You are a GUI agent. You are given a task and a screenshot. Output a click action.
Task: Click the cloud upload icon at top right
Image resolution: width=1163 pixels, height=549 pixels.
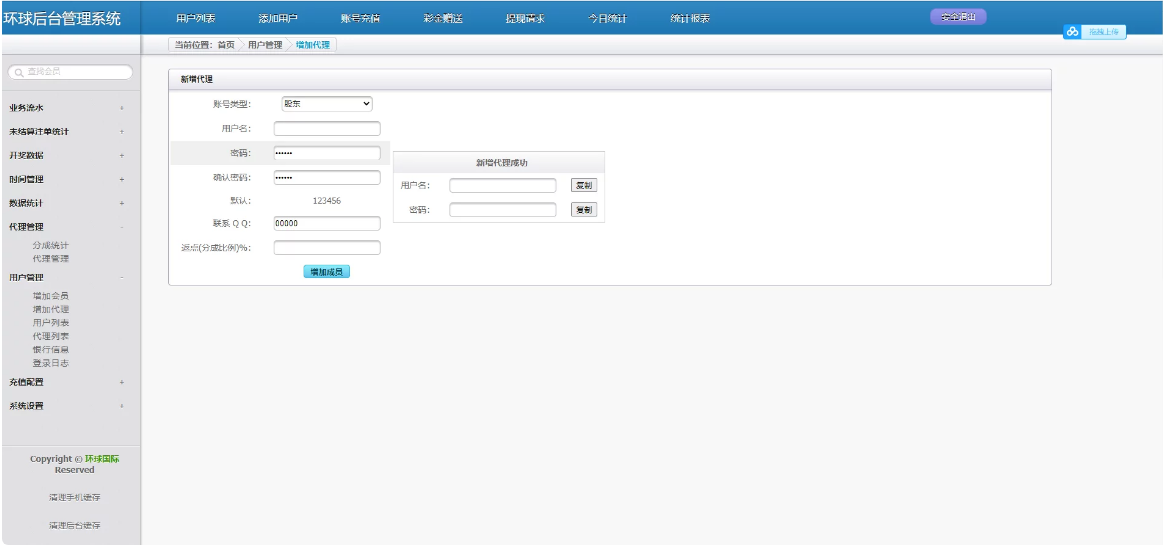point(1072,32)
